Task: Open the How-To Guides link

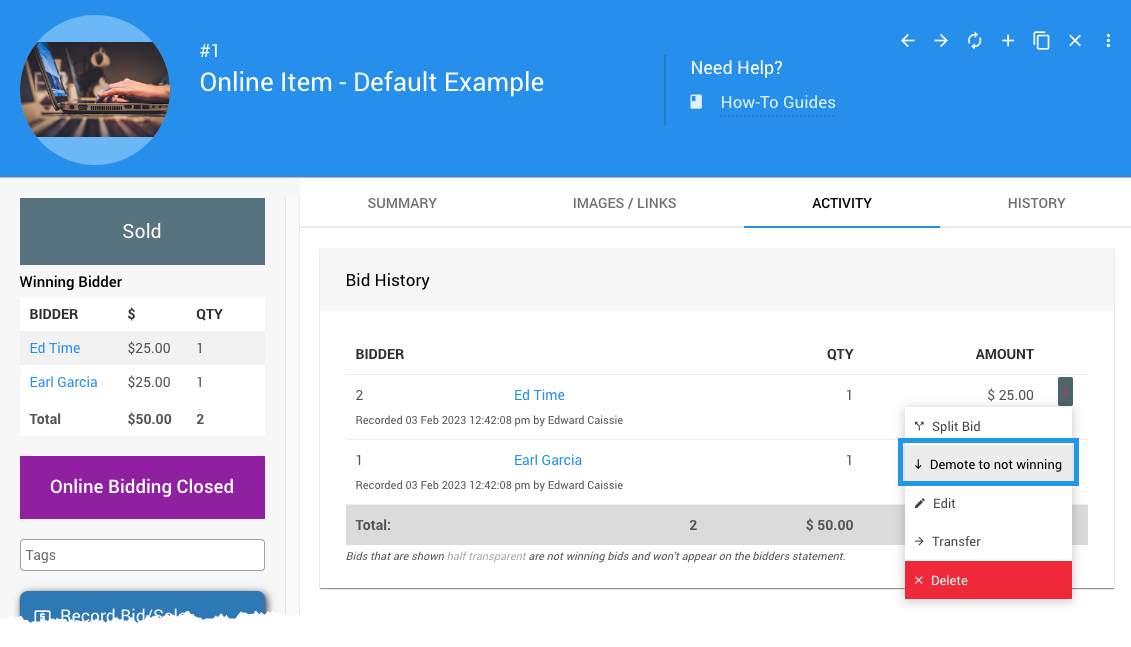Action: click(777, 102)
